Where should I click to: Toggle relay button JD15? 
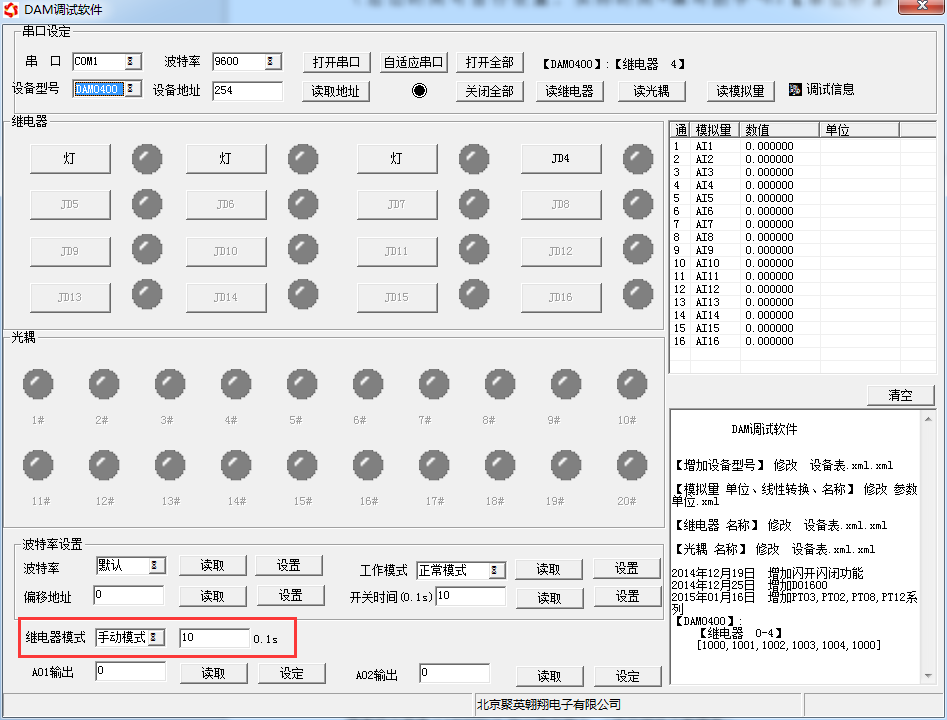coord(397,297)
